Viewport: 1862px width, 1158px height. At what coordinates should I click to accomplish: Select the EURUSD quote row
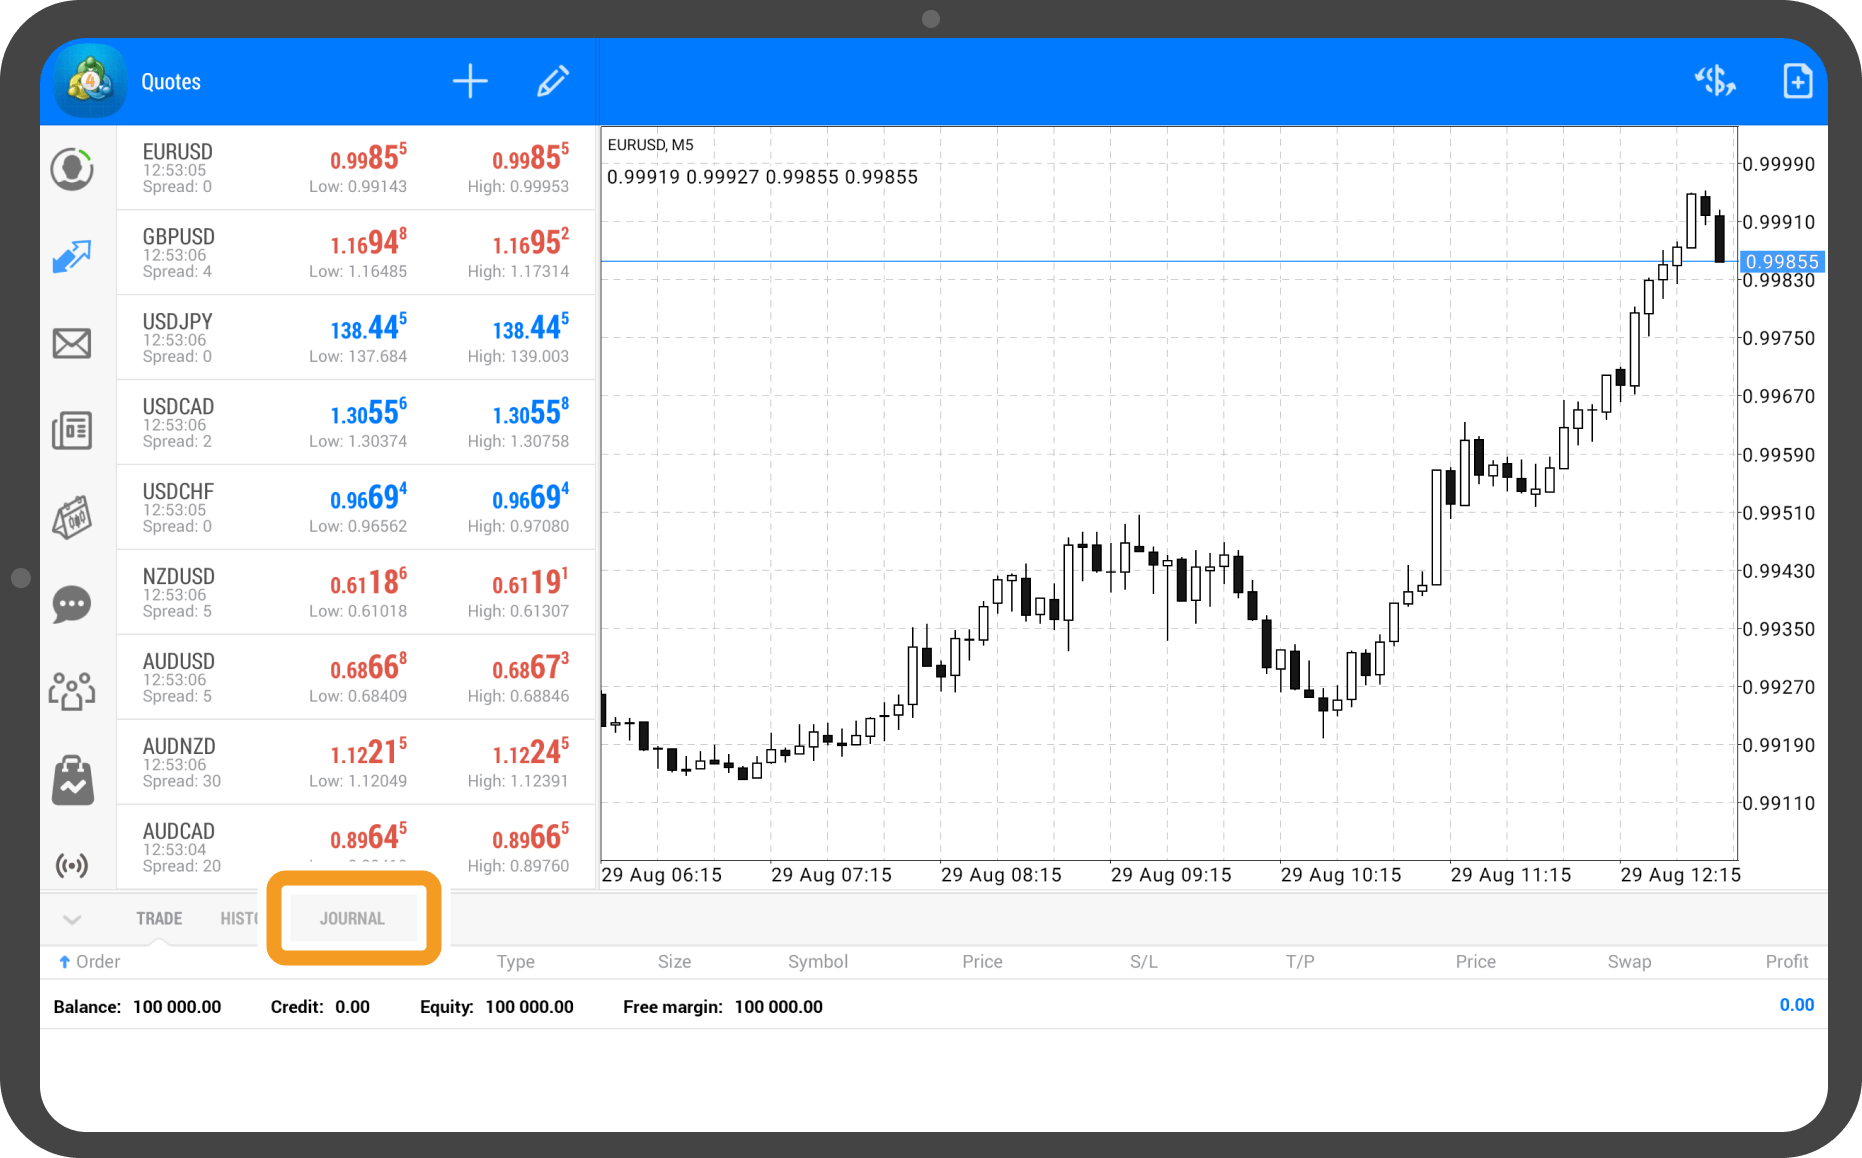355,168
